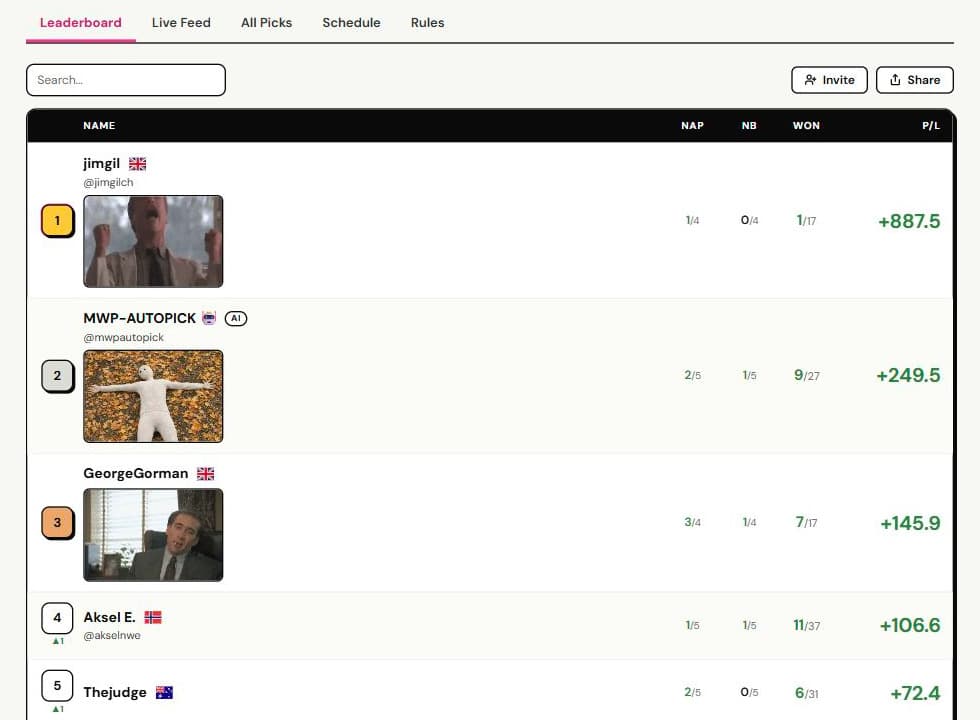Click Thejudge's 0/5 NB value
This screenshot has height=720, width=980.
(749, 692)
